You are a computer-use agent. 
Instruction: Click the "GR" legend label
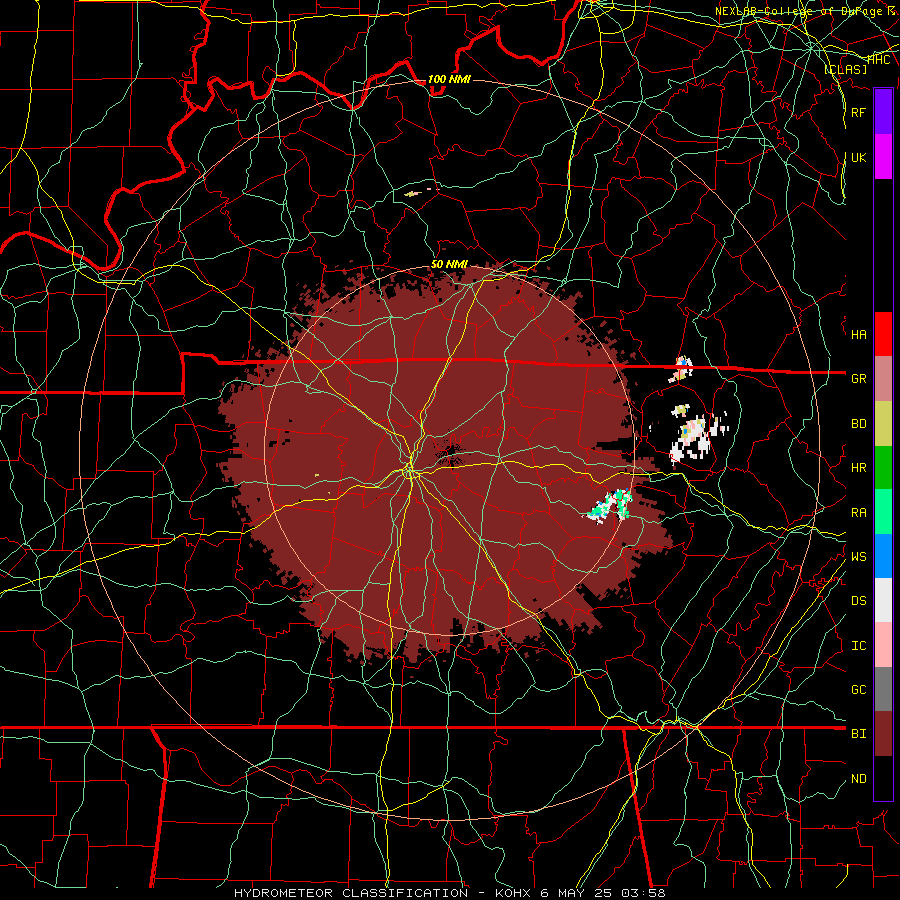click(x=858, y=379)
